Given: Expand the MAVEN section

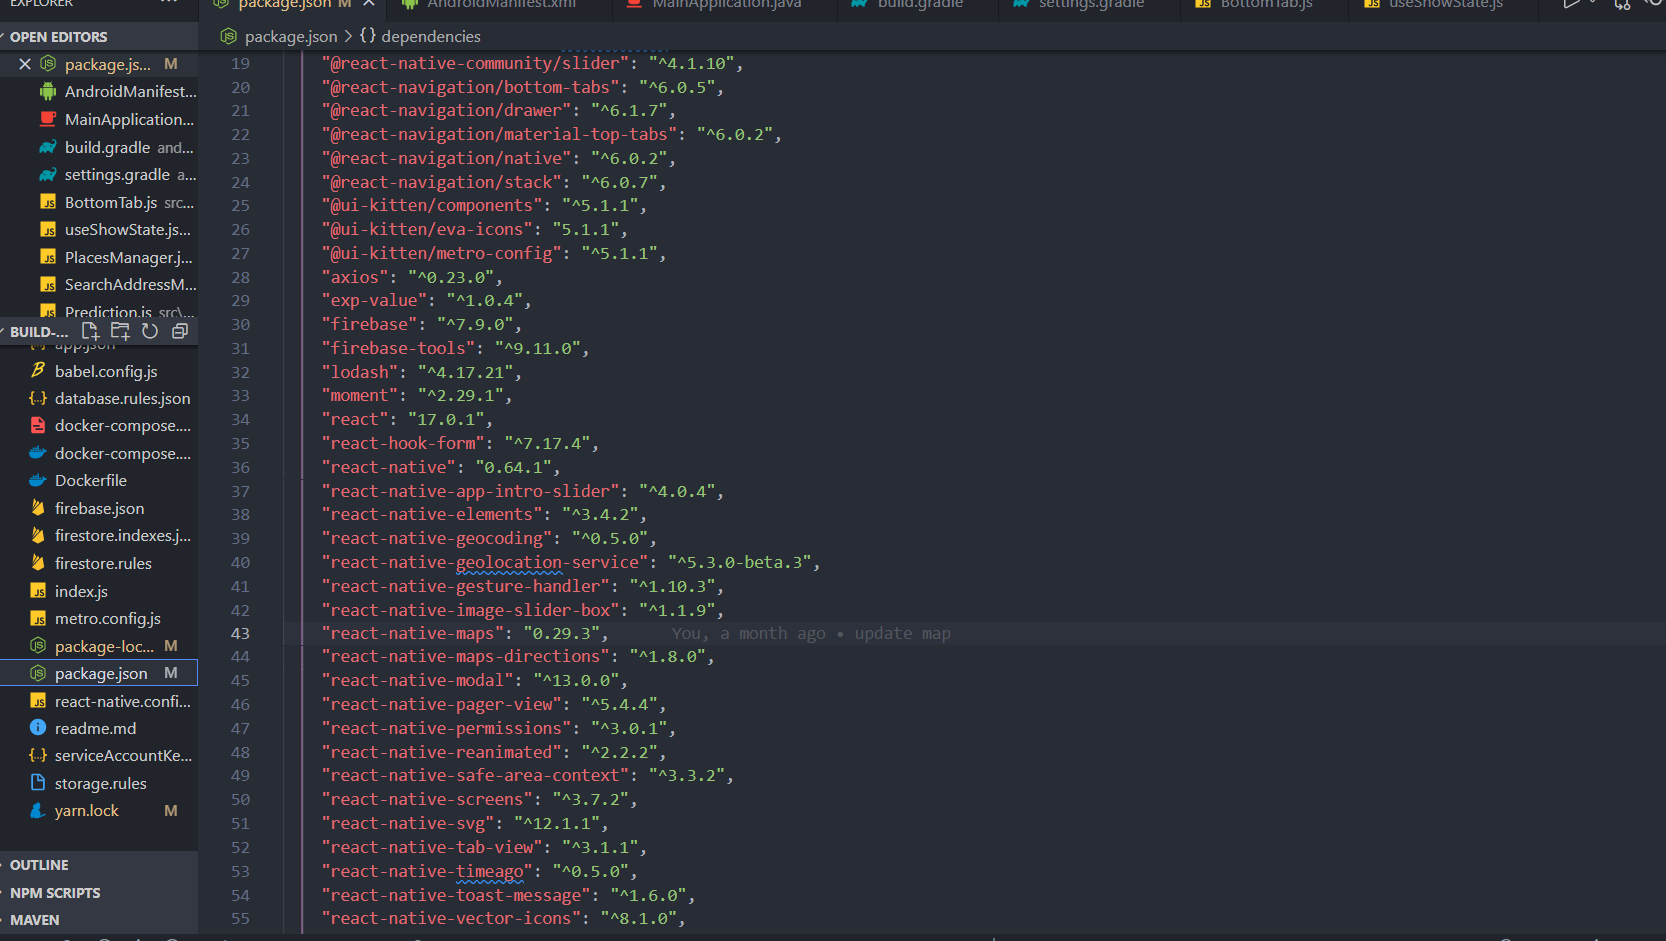Looking at the screenshot, I should click(33, 919).
